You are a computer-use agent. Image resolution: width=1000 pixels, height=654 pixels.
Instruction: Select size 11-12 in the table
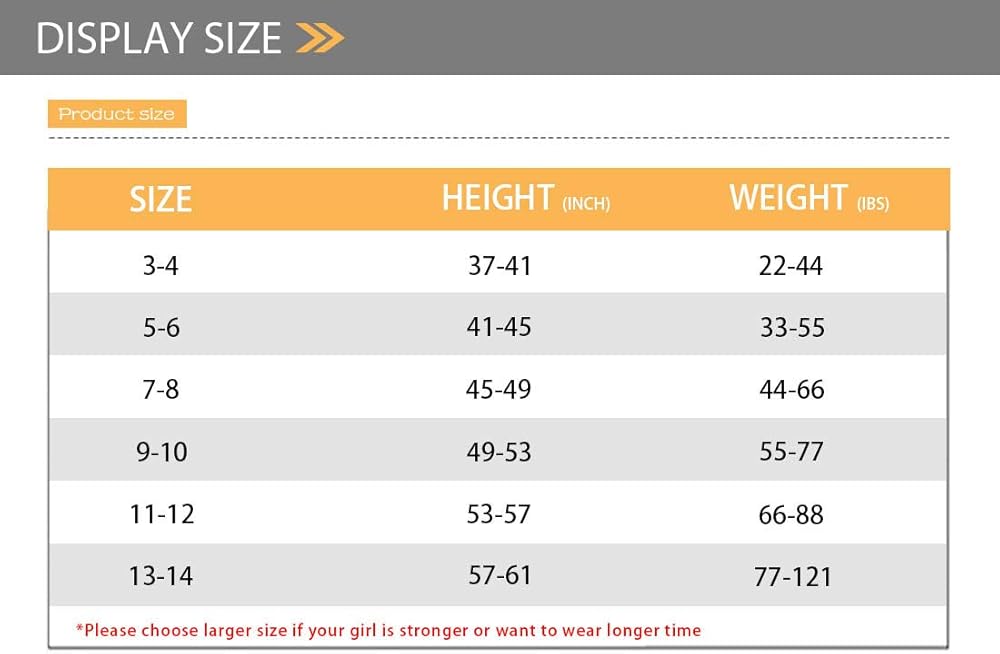(x=161, y=514)
